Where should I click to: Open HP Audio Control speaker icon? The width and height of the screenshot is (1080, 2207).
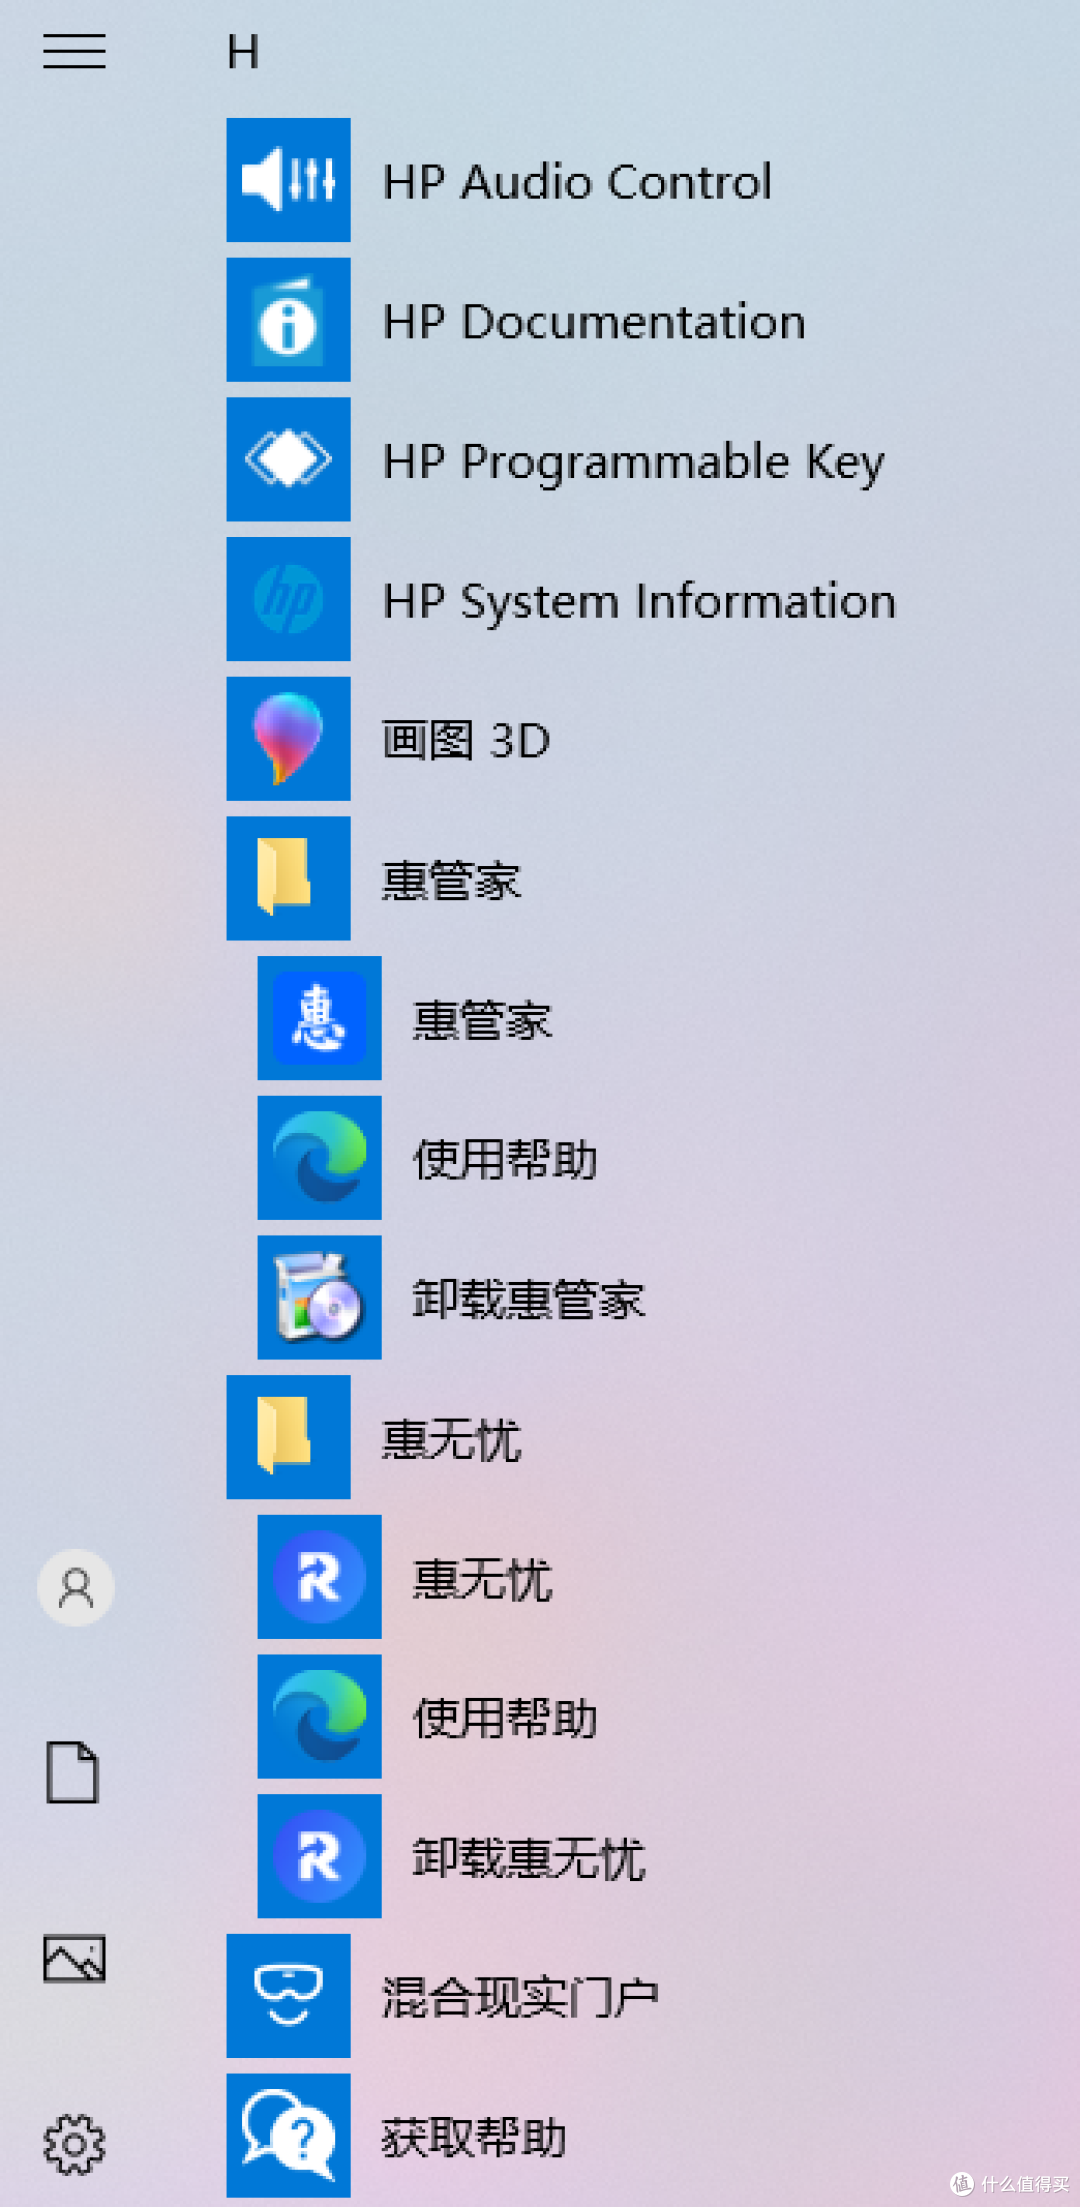pyautogui.click(x=288, y=180)
